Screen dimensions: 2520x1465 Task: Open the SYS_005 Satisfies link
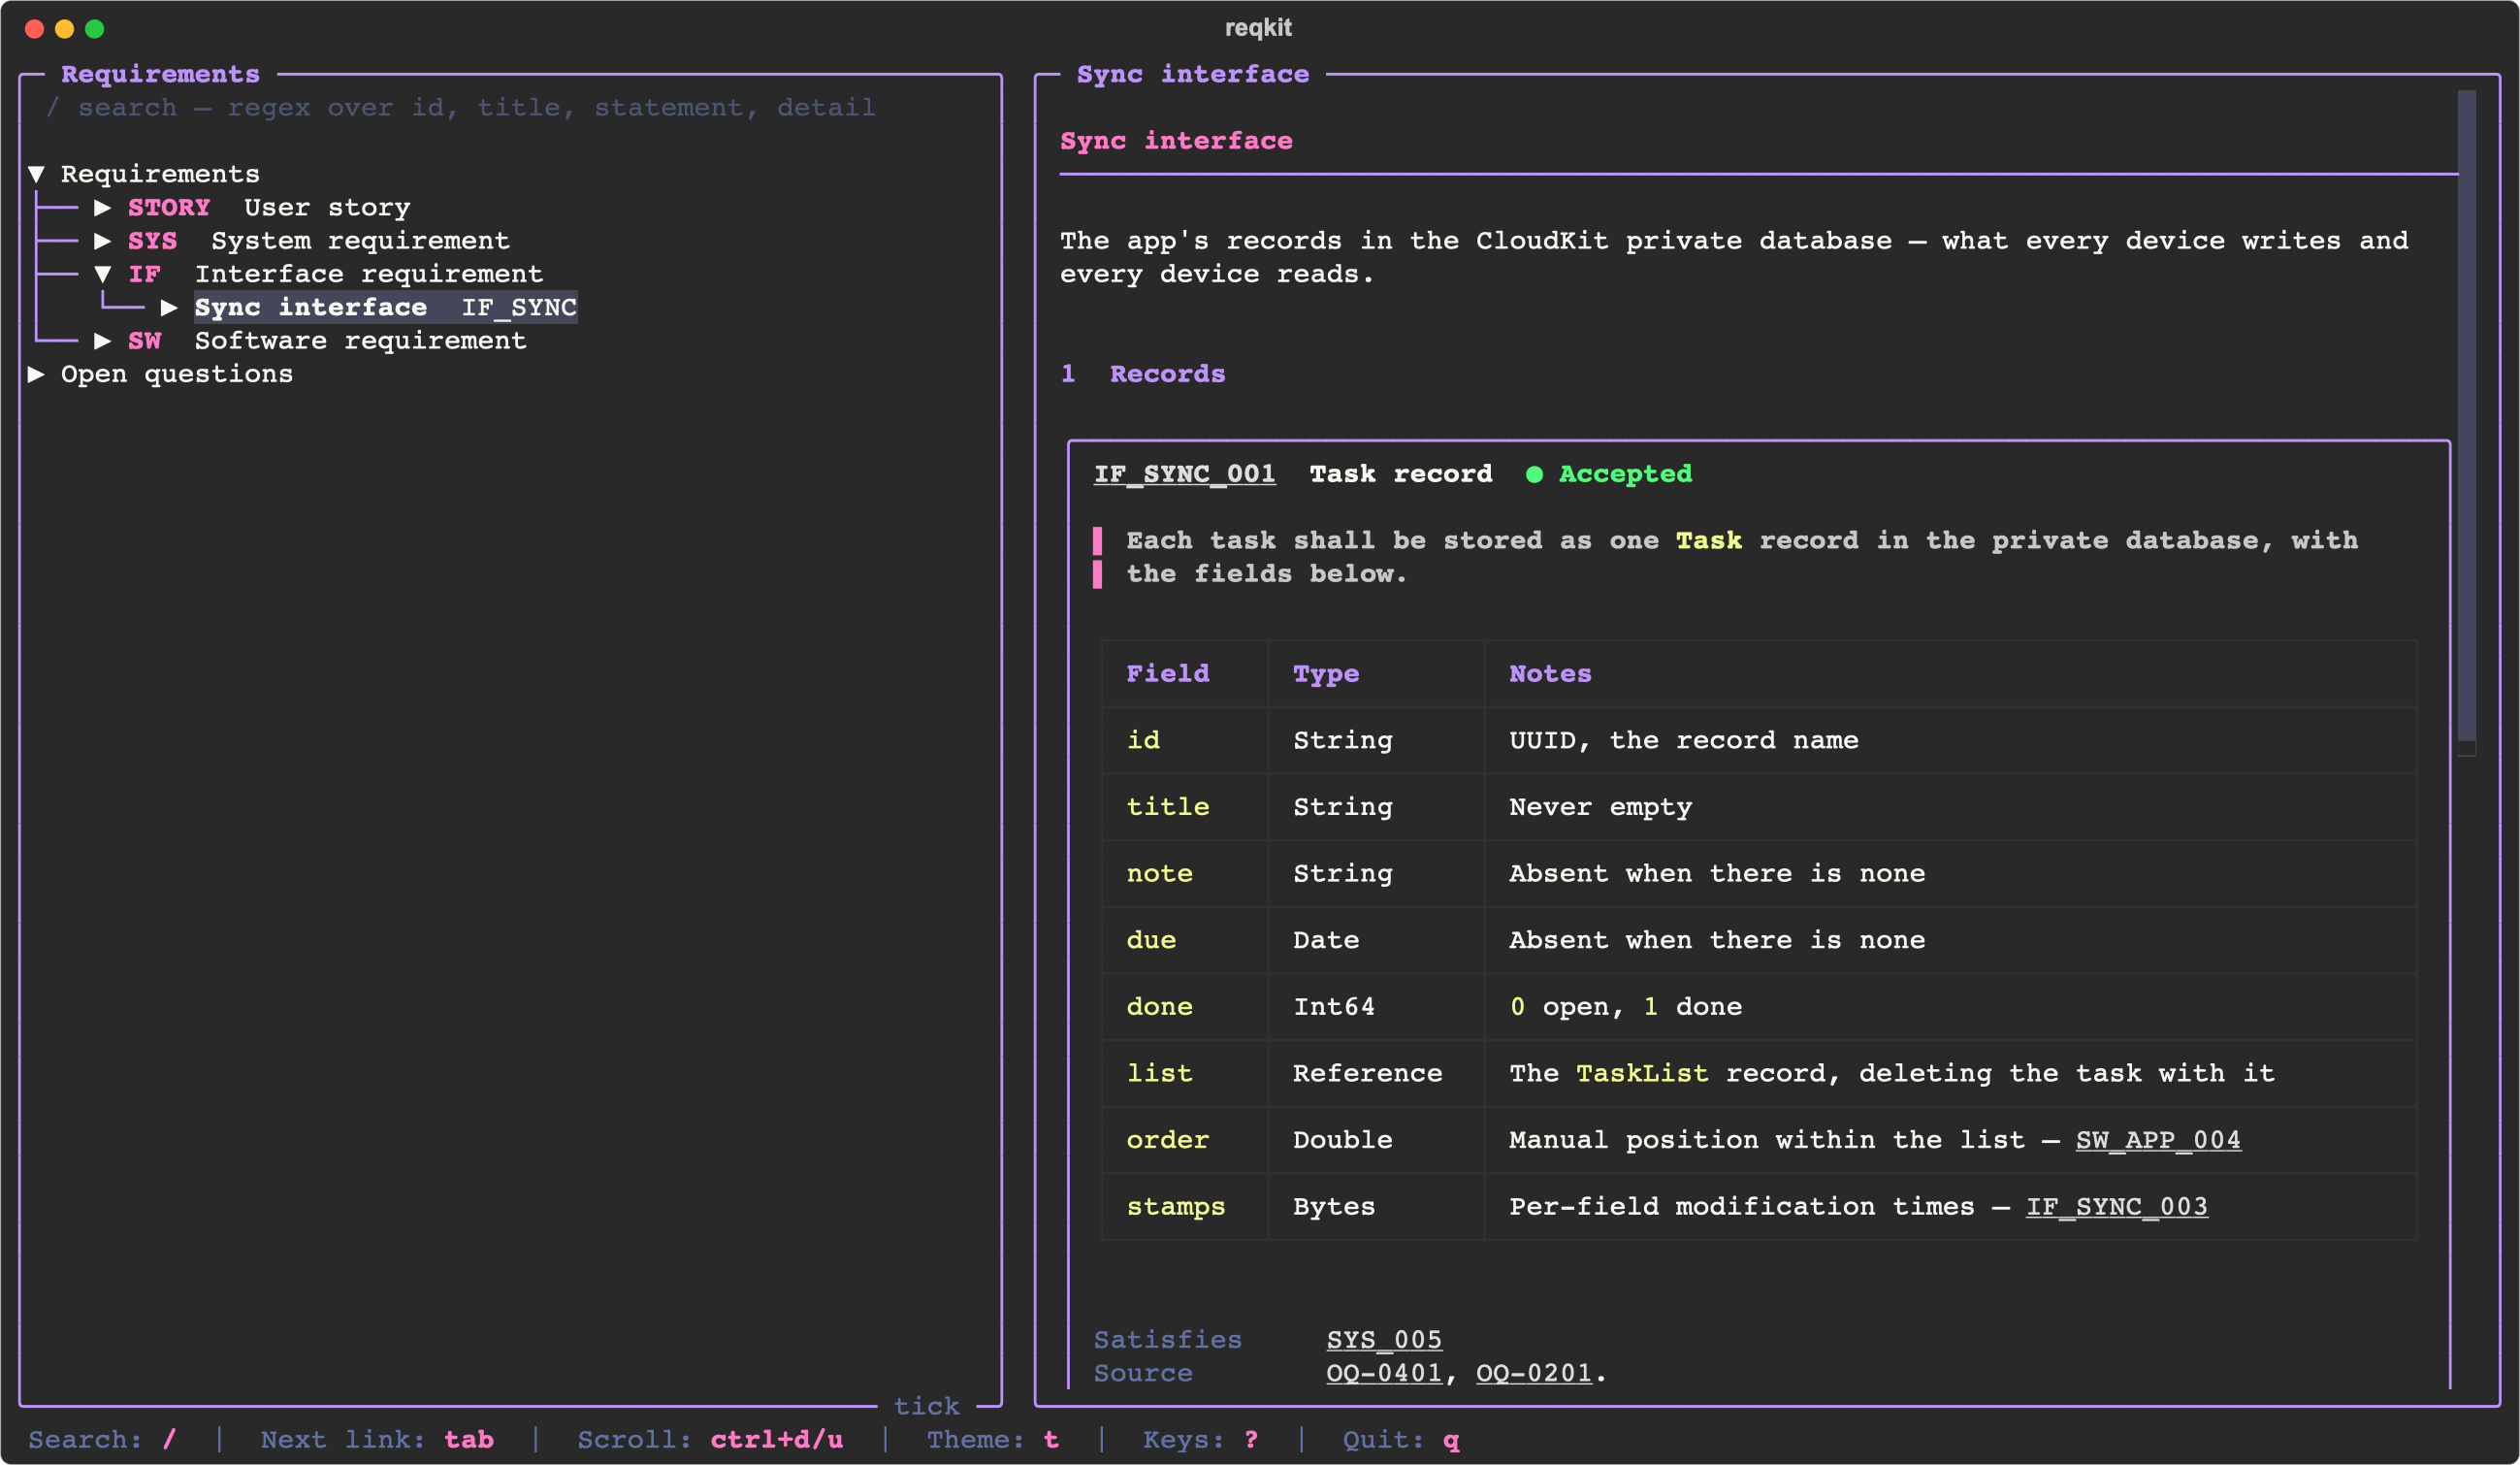pos(1384,1340)
